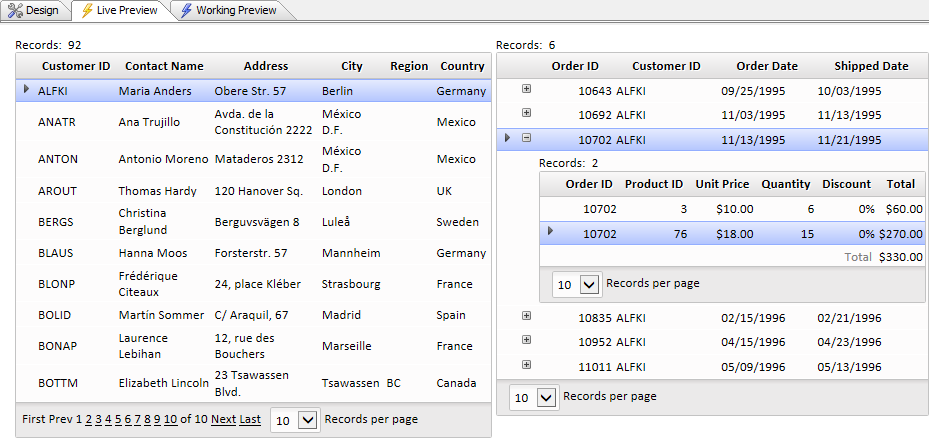The height and width of the screenshot is (438, 929).
Task: Expand order 10692 row
Action: 526,113
